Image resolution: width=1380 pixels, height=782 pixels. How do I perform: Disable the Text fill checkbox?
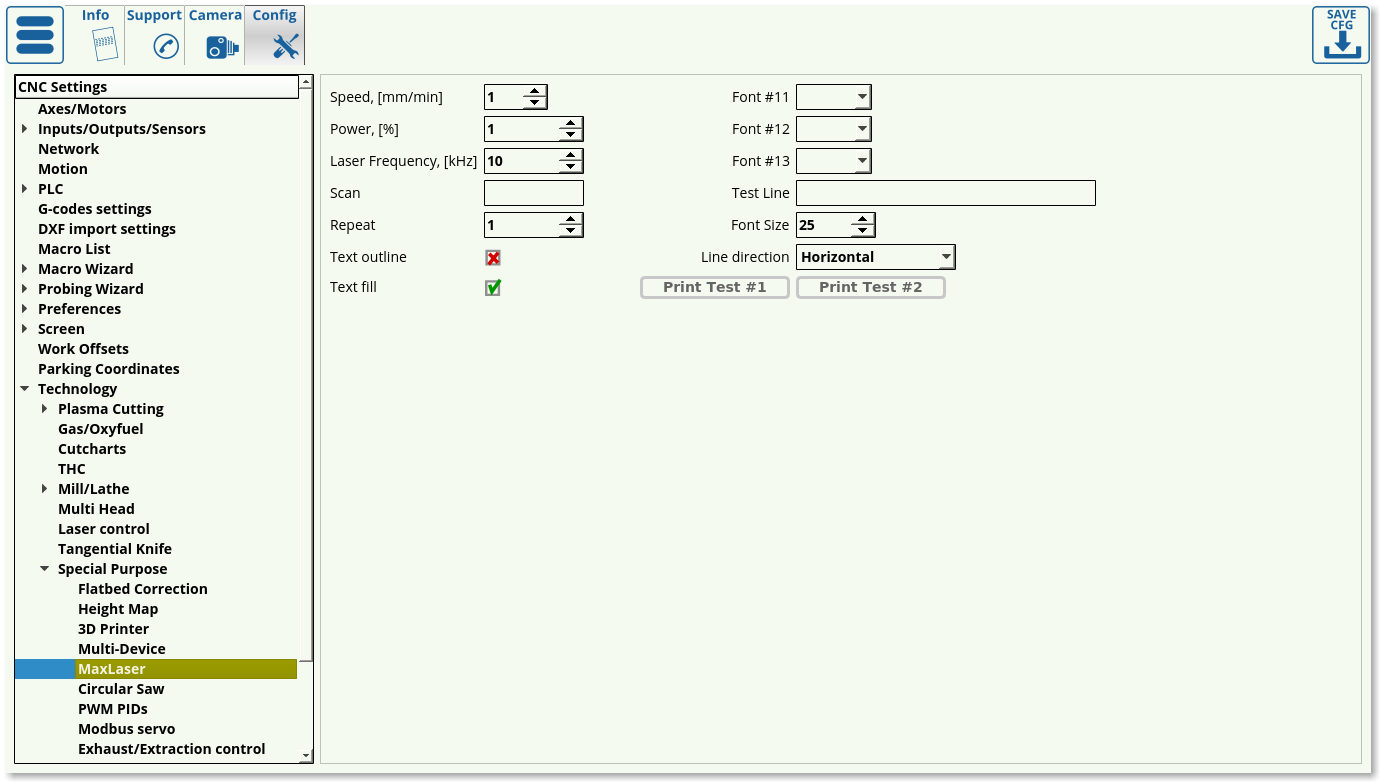pos(493,288)
